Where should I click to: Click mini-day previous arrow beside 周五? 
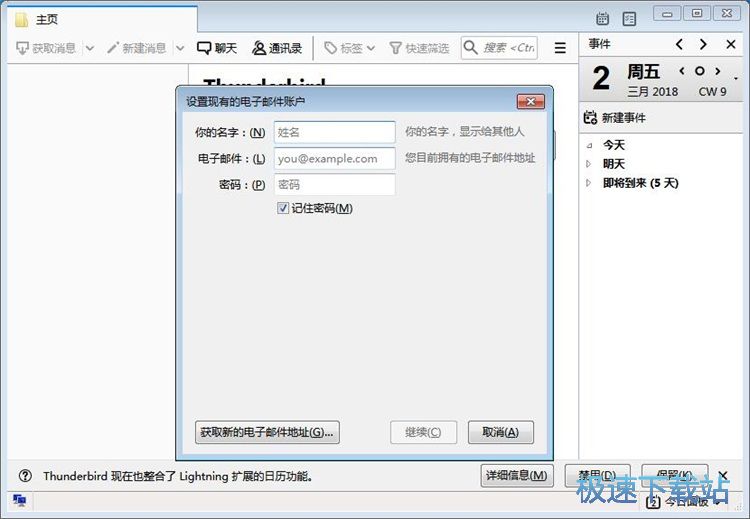tap(682, 71)
